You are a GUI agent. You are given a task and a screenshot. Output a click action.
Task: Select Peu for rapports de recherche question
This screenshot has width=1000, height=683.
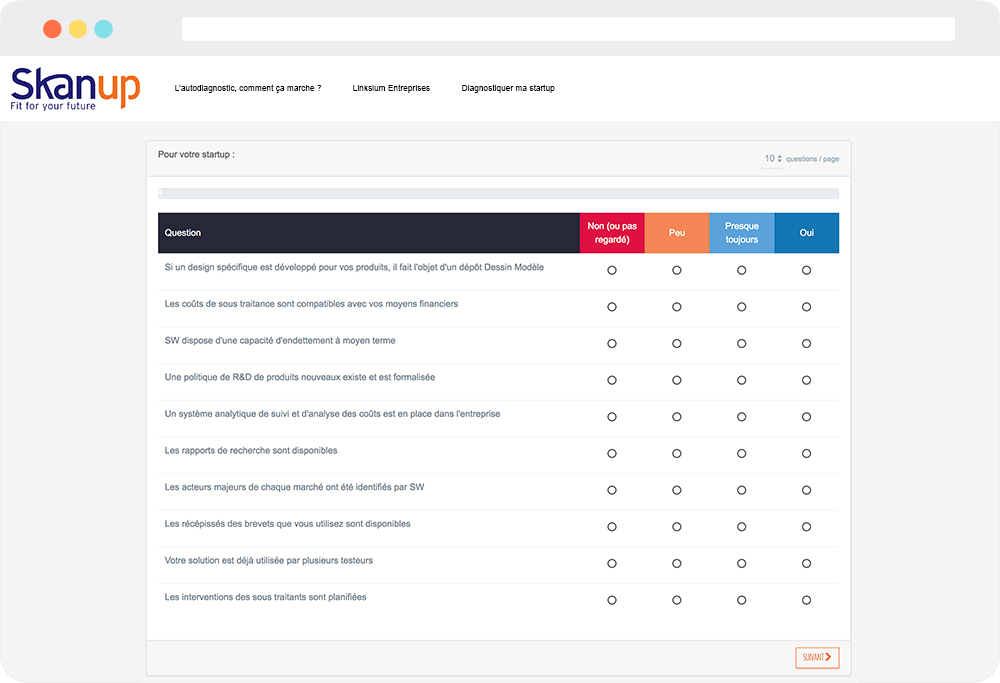(x=677, y=453)
